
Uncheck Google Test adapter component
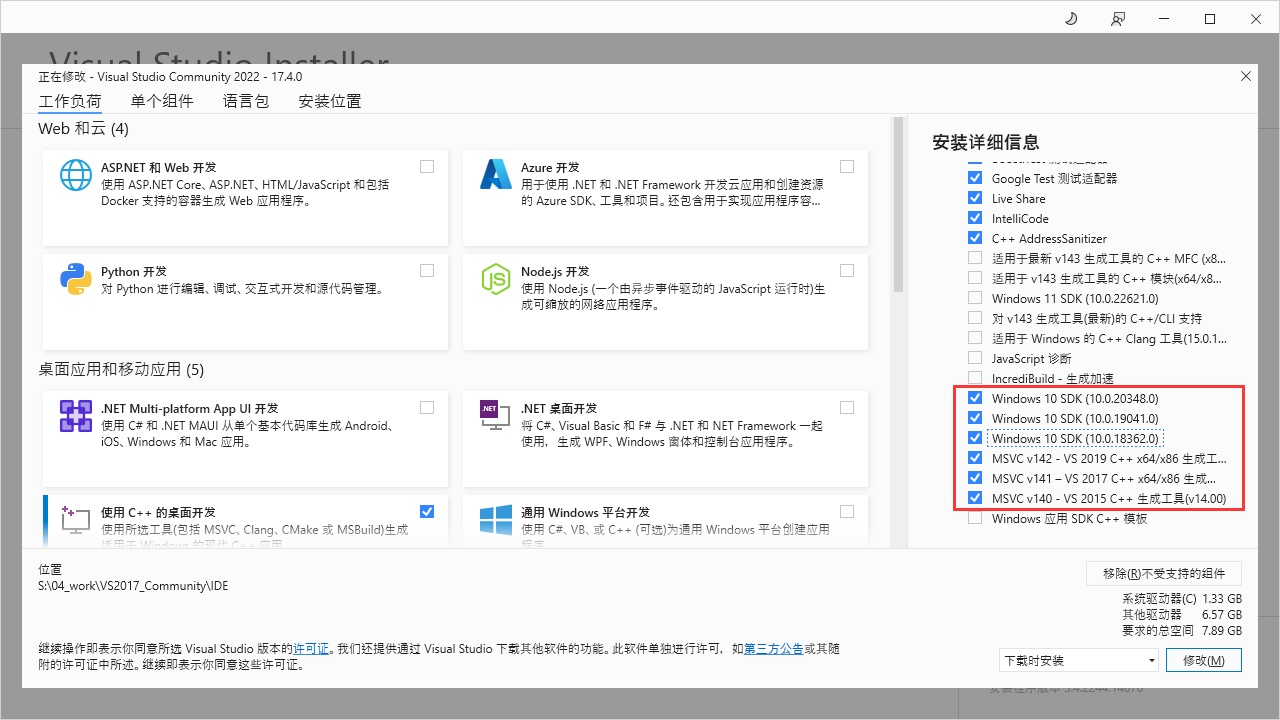point(975,178)
